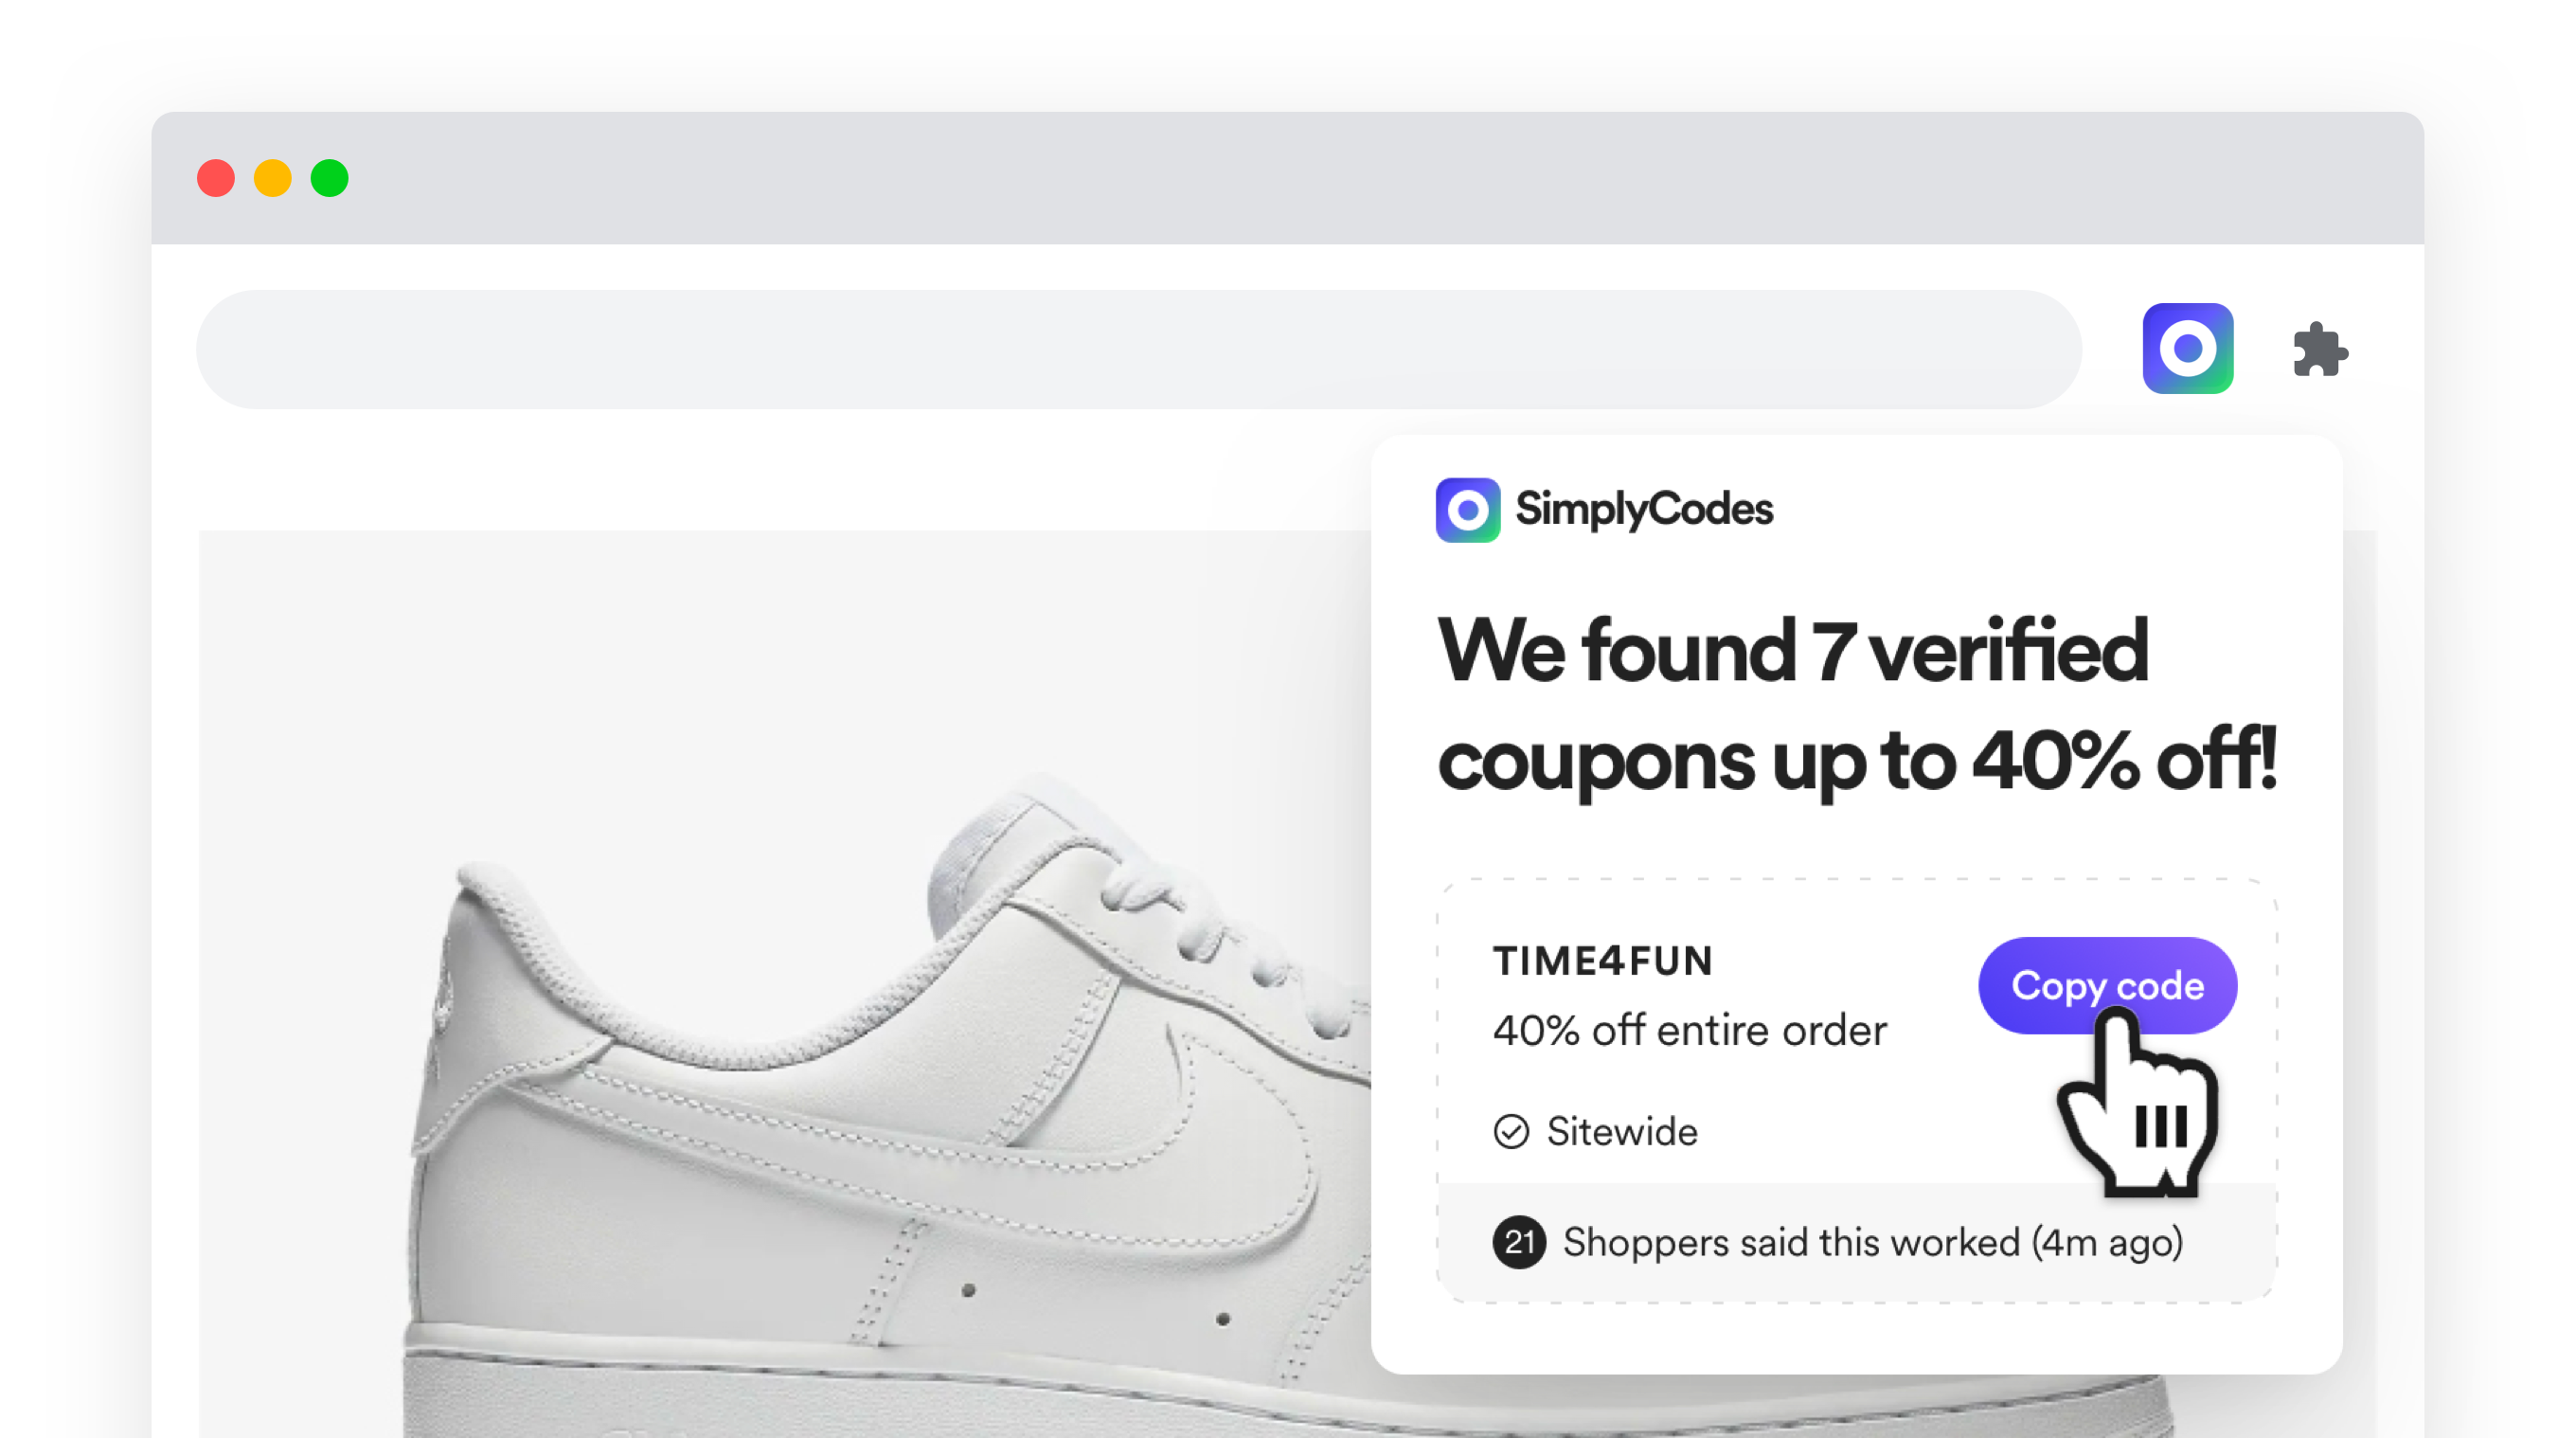Image resolution: width=2576 pixels, height=1438 pixels.
Task: Toggle the yellow traffic light window control
Action: point(273,178)
